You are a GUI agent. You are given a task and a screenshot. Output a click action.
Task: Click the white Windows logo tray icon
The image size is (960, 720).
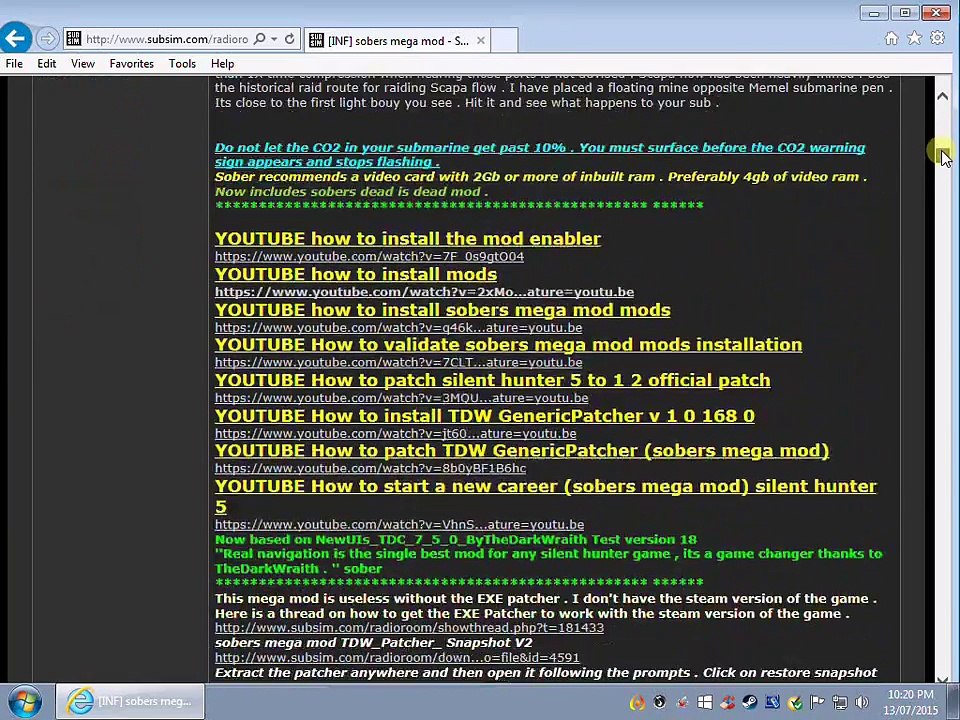click(705, 702)
